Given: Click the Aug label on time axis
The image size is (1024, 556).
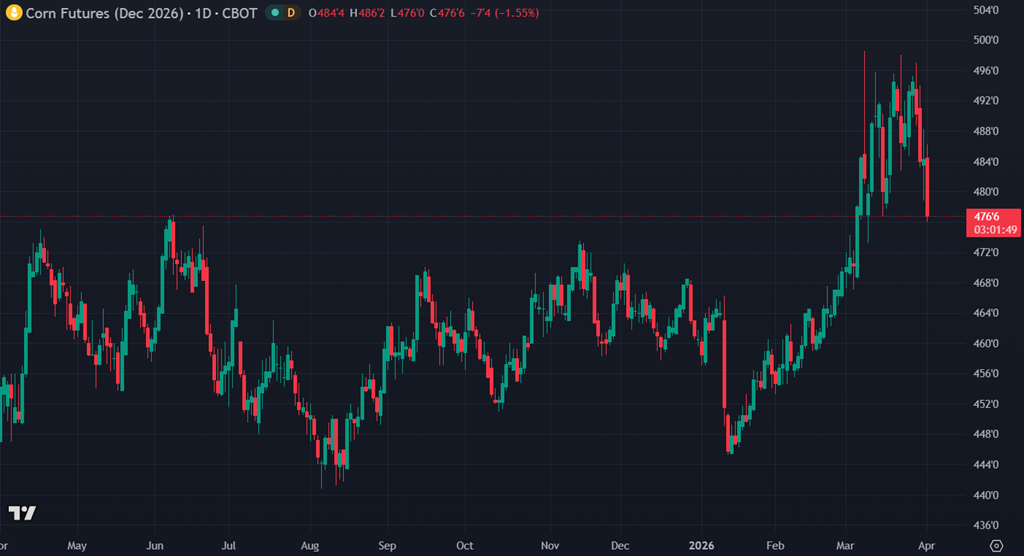Looking at the screenshot, I should (x=309, y=546).
